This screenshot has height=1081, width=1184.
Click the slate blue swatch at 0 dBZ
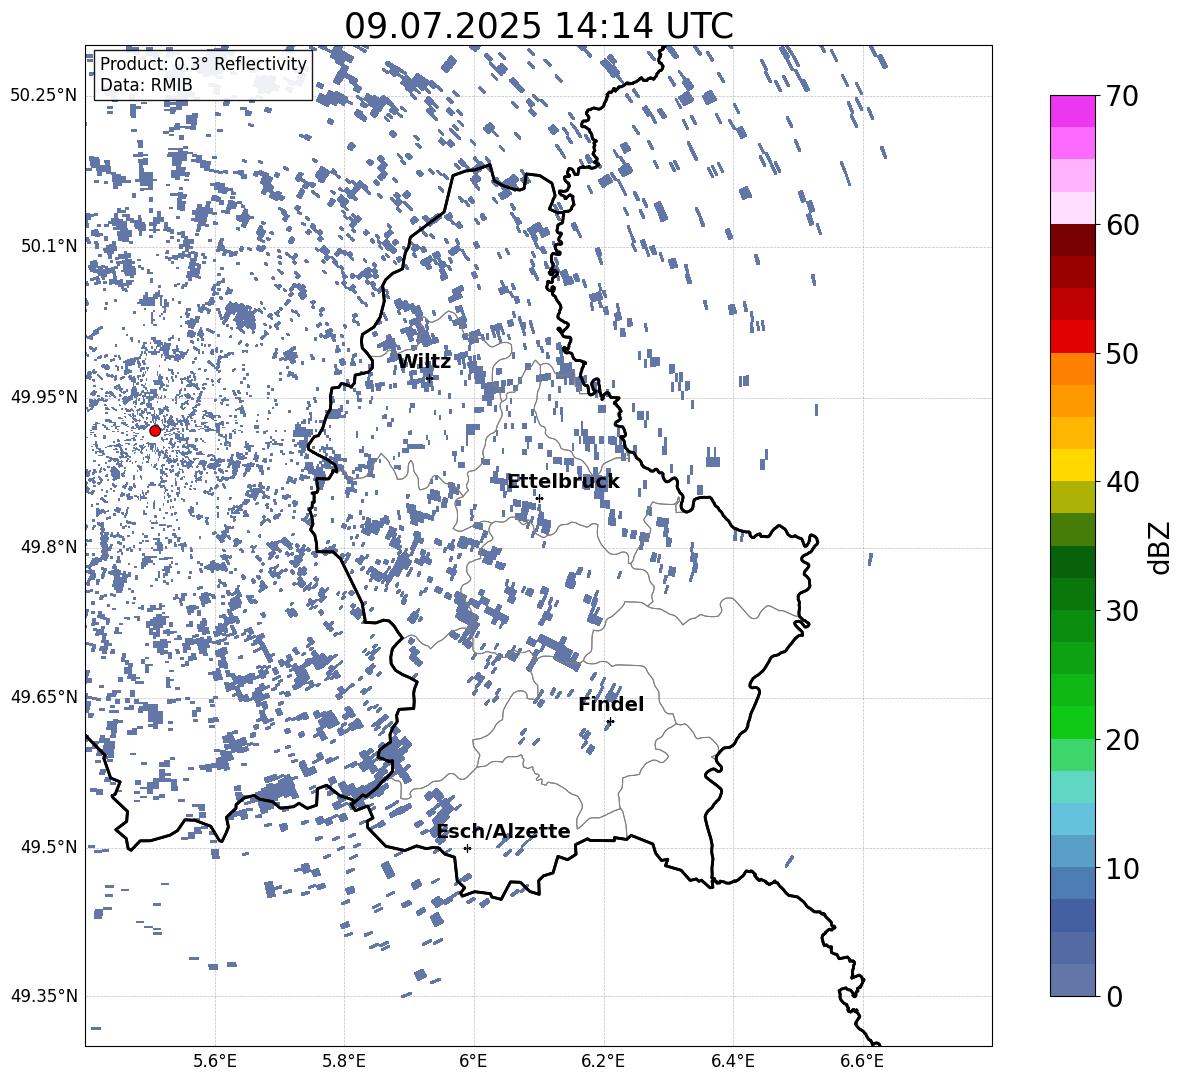[x=1073, y=980]
